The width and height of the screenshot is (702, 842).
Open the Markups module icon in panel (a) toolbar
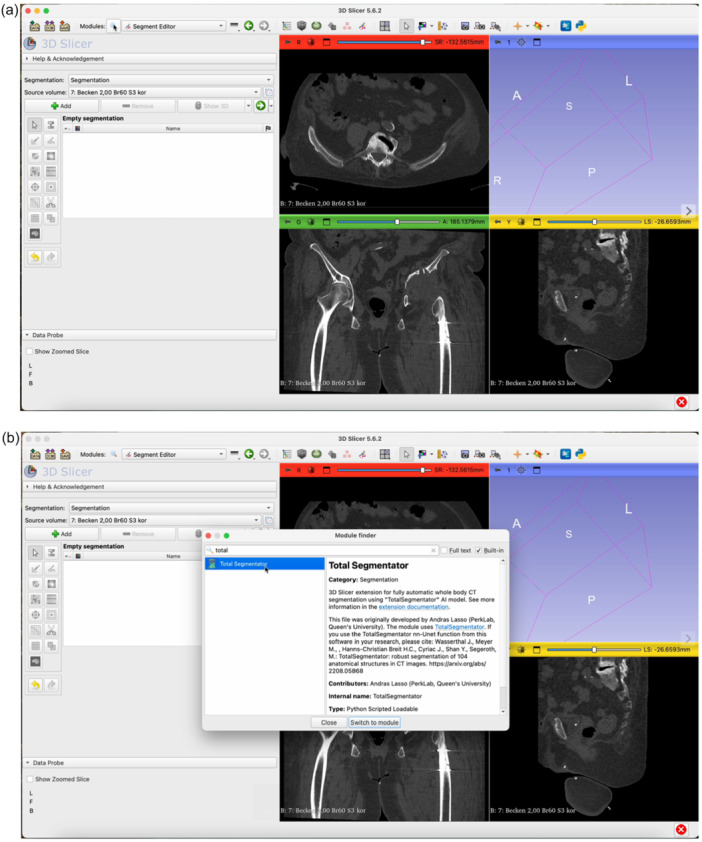click(x=347, y=26)
